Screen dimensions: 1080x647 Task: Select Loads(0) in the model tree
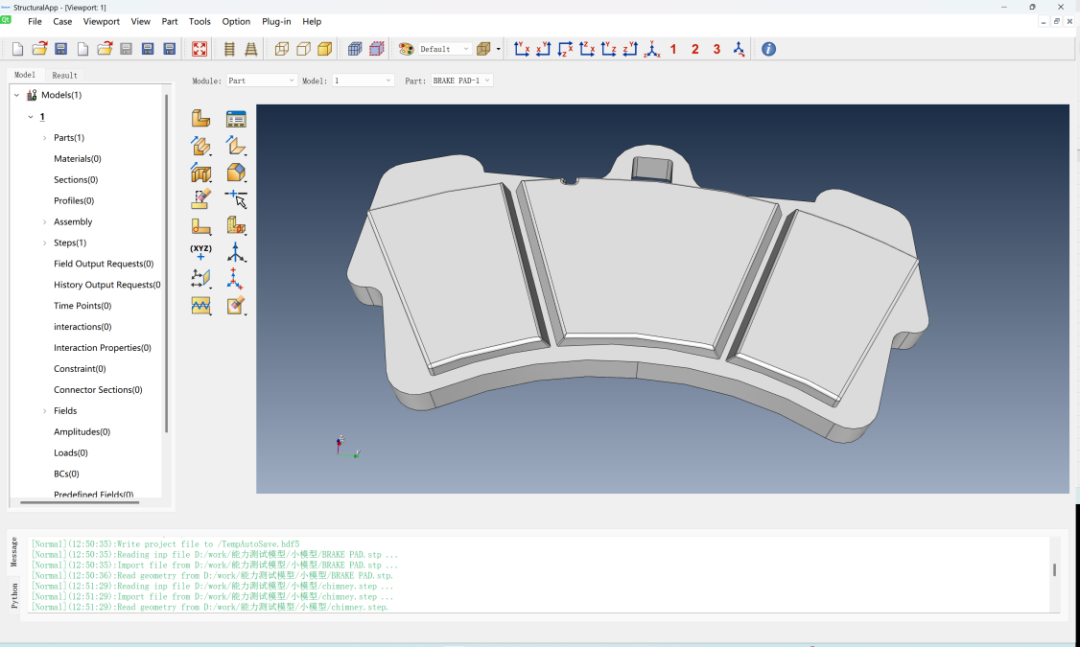pyautogui.click(x=71, y=453)
